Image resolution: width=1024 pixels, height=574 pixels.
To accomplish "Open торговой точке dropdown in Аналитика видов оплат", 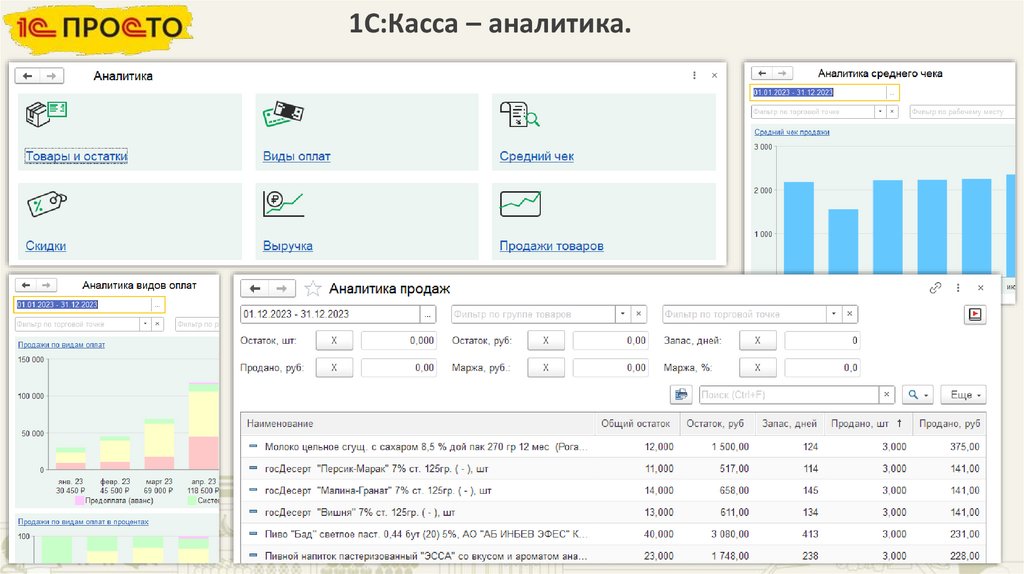I will pos(145,324).
